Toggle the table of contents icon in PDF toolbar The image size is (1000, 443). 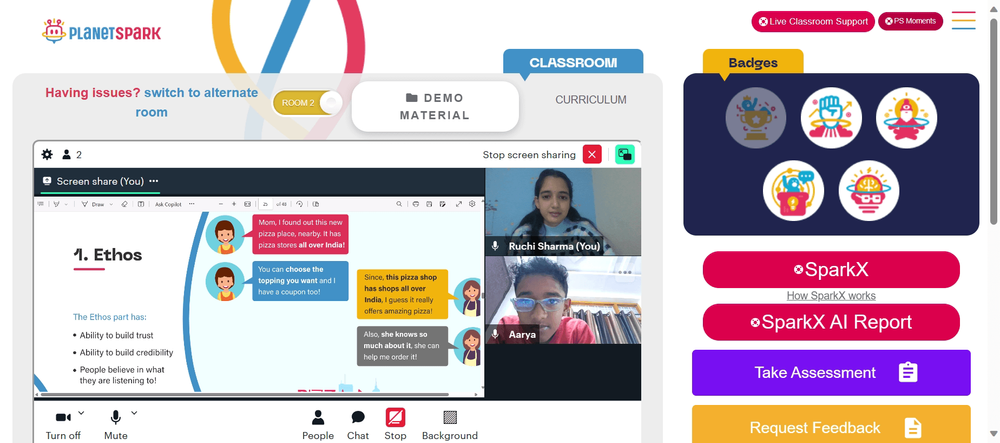[x=40, y=204]
